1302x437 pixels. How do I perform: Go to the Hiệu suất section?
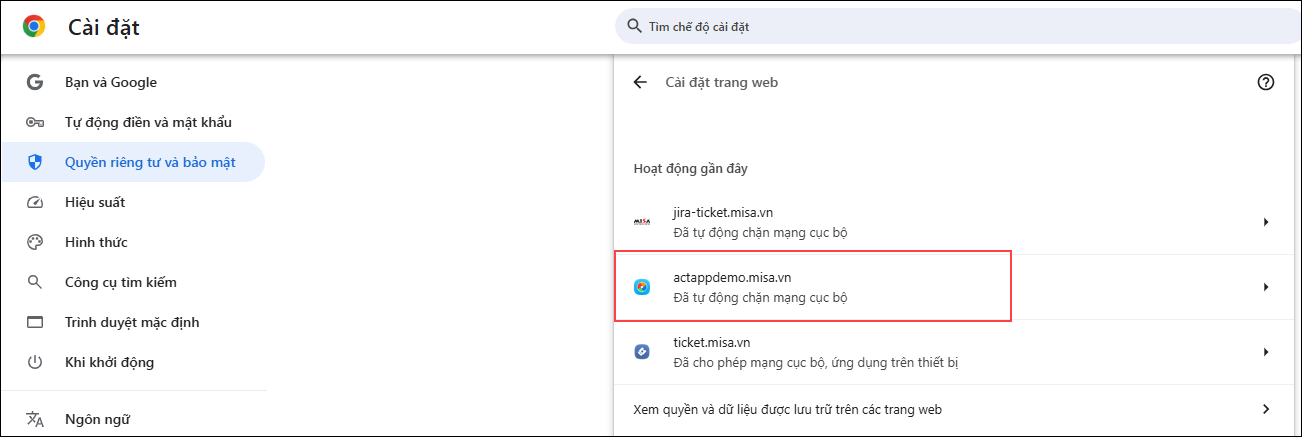[95, 202]
